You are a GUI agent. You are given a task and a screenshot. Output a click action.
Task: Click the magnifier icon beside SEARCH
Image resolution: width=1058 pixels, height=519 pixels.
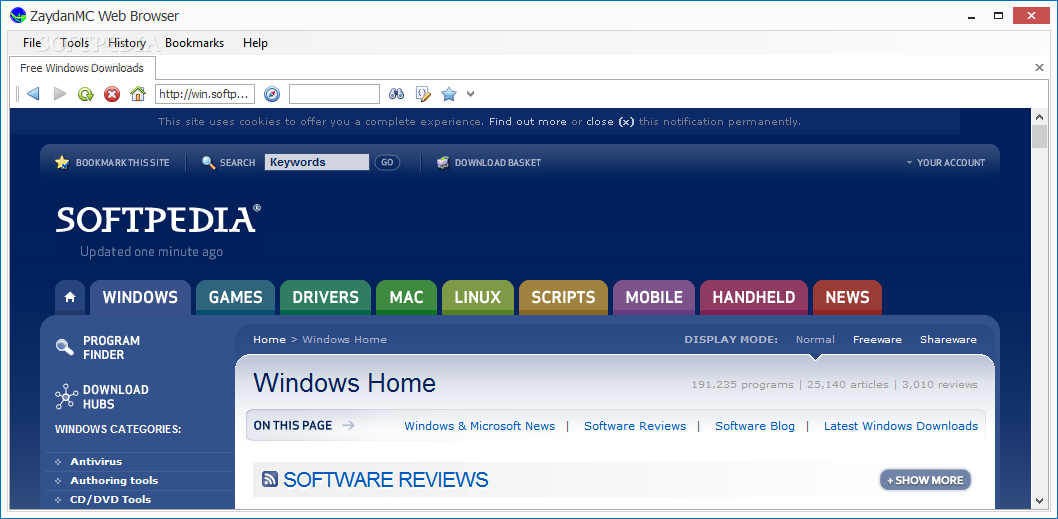[208, 163]
